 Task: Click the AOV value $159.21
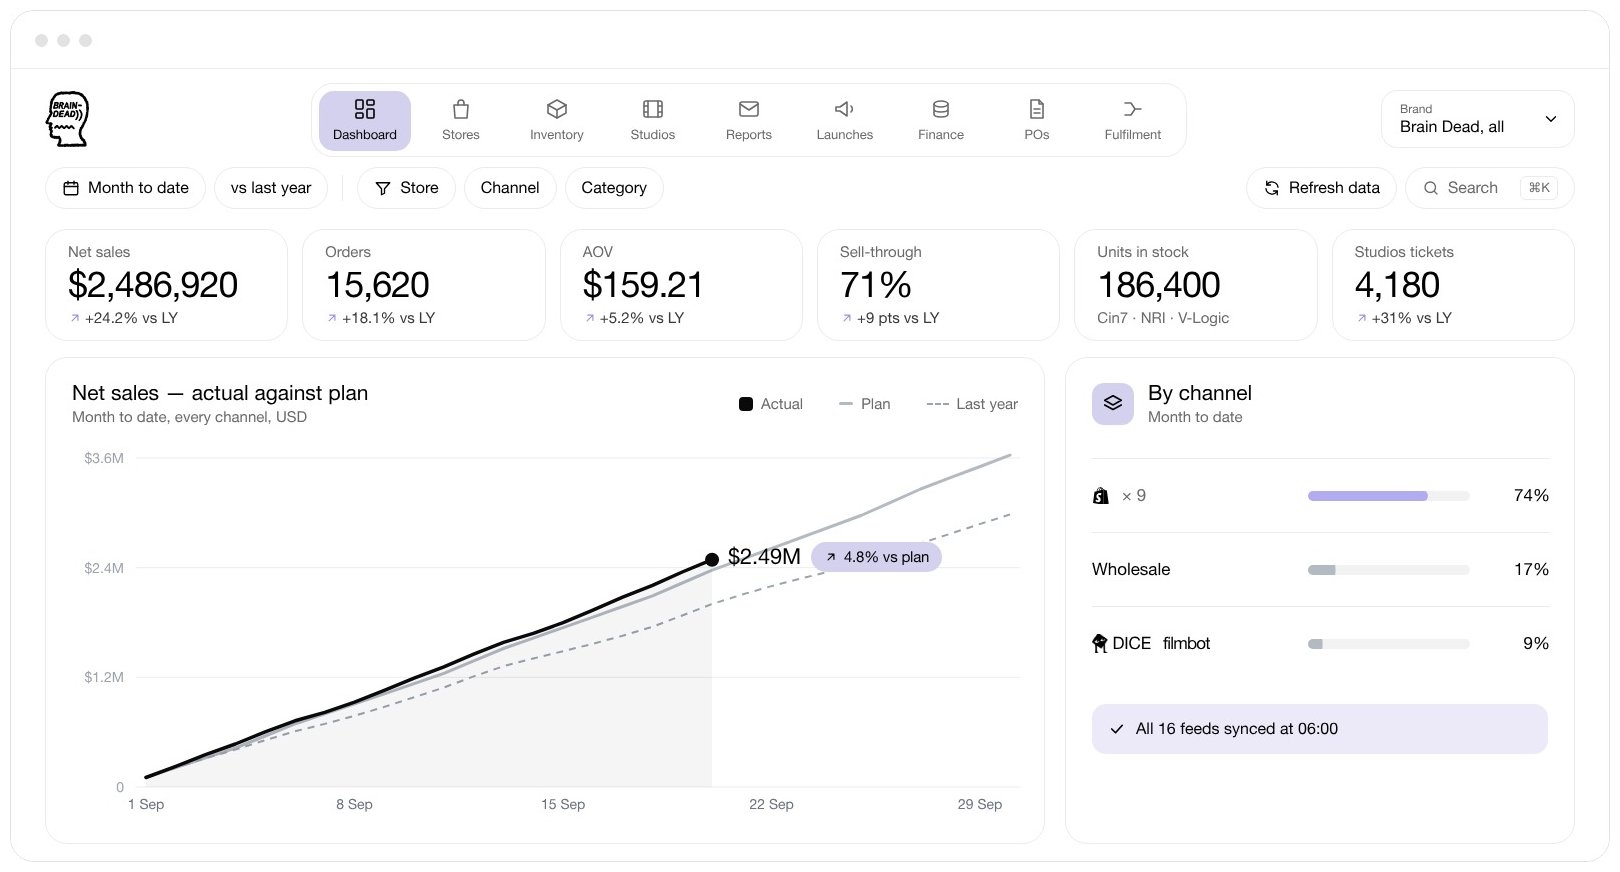(x=643, y=285)
